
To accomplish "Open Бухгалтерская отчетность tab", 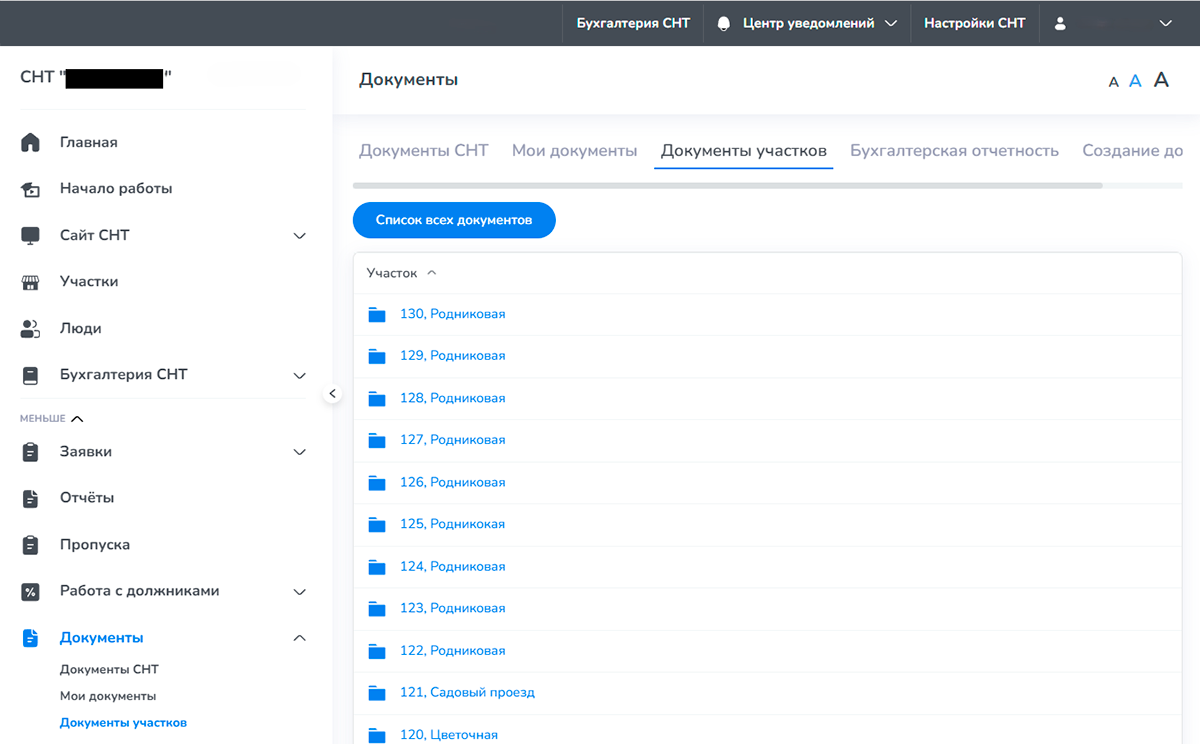I will coord(954,151).
